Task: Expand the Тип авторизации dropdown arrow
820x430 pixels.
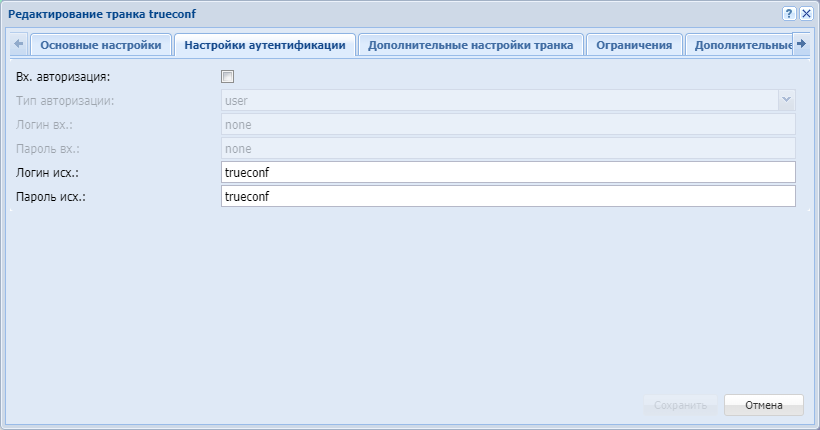Action: (x=786, y=100)
